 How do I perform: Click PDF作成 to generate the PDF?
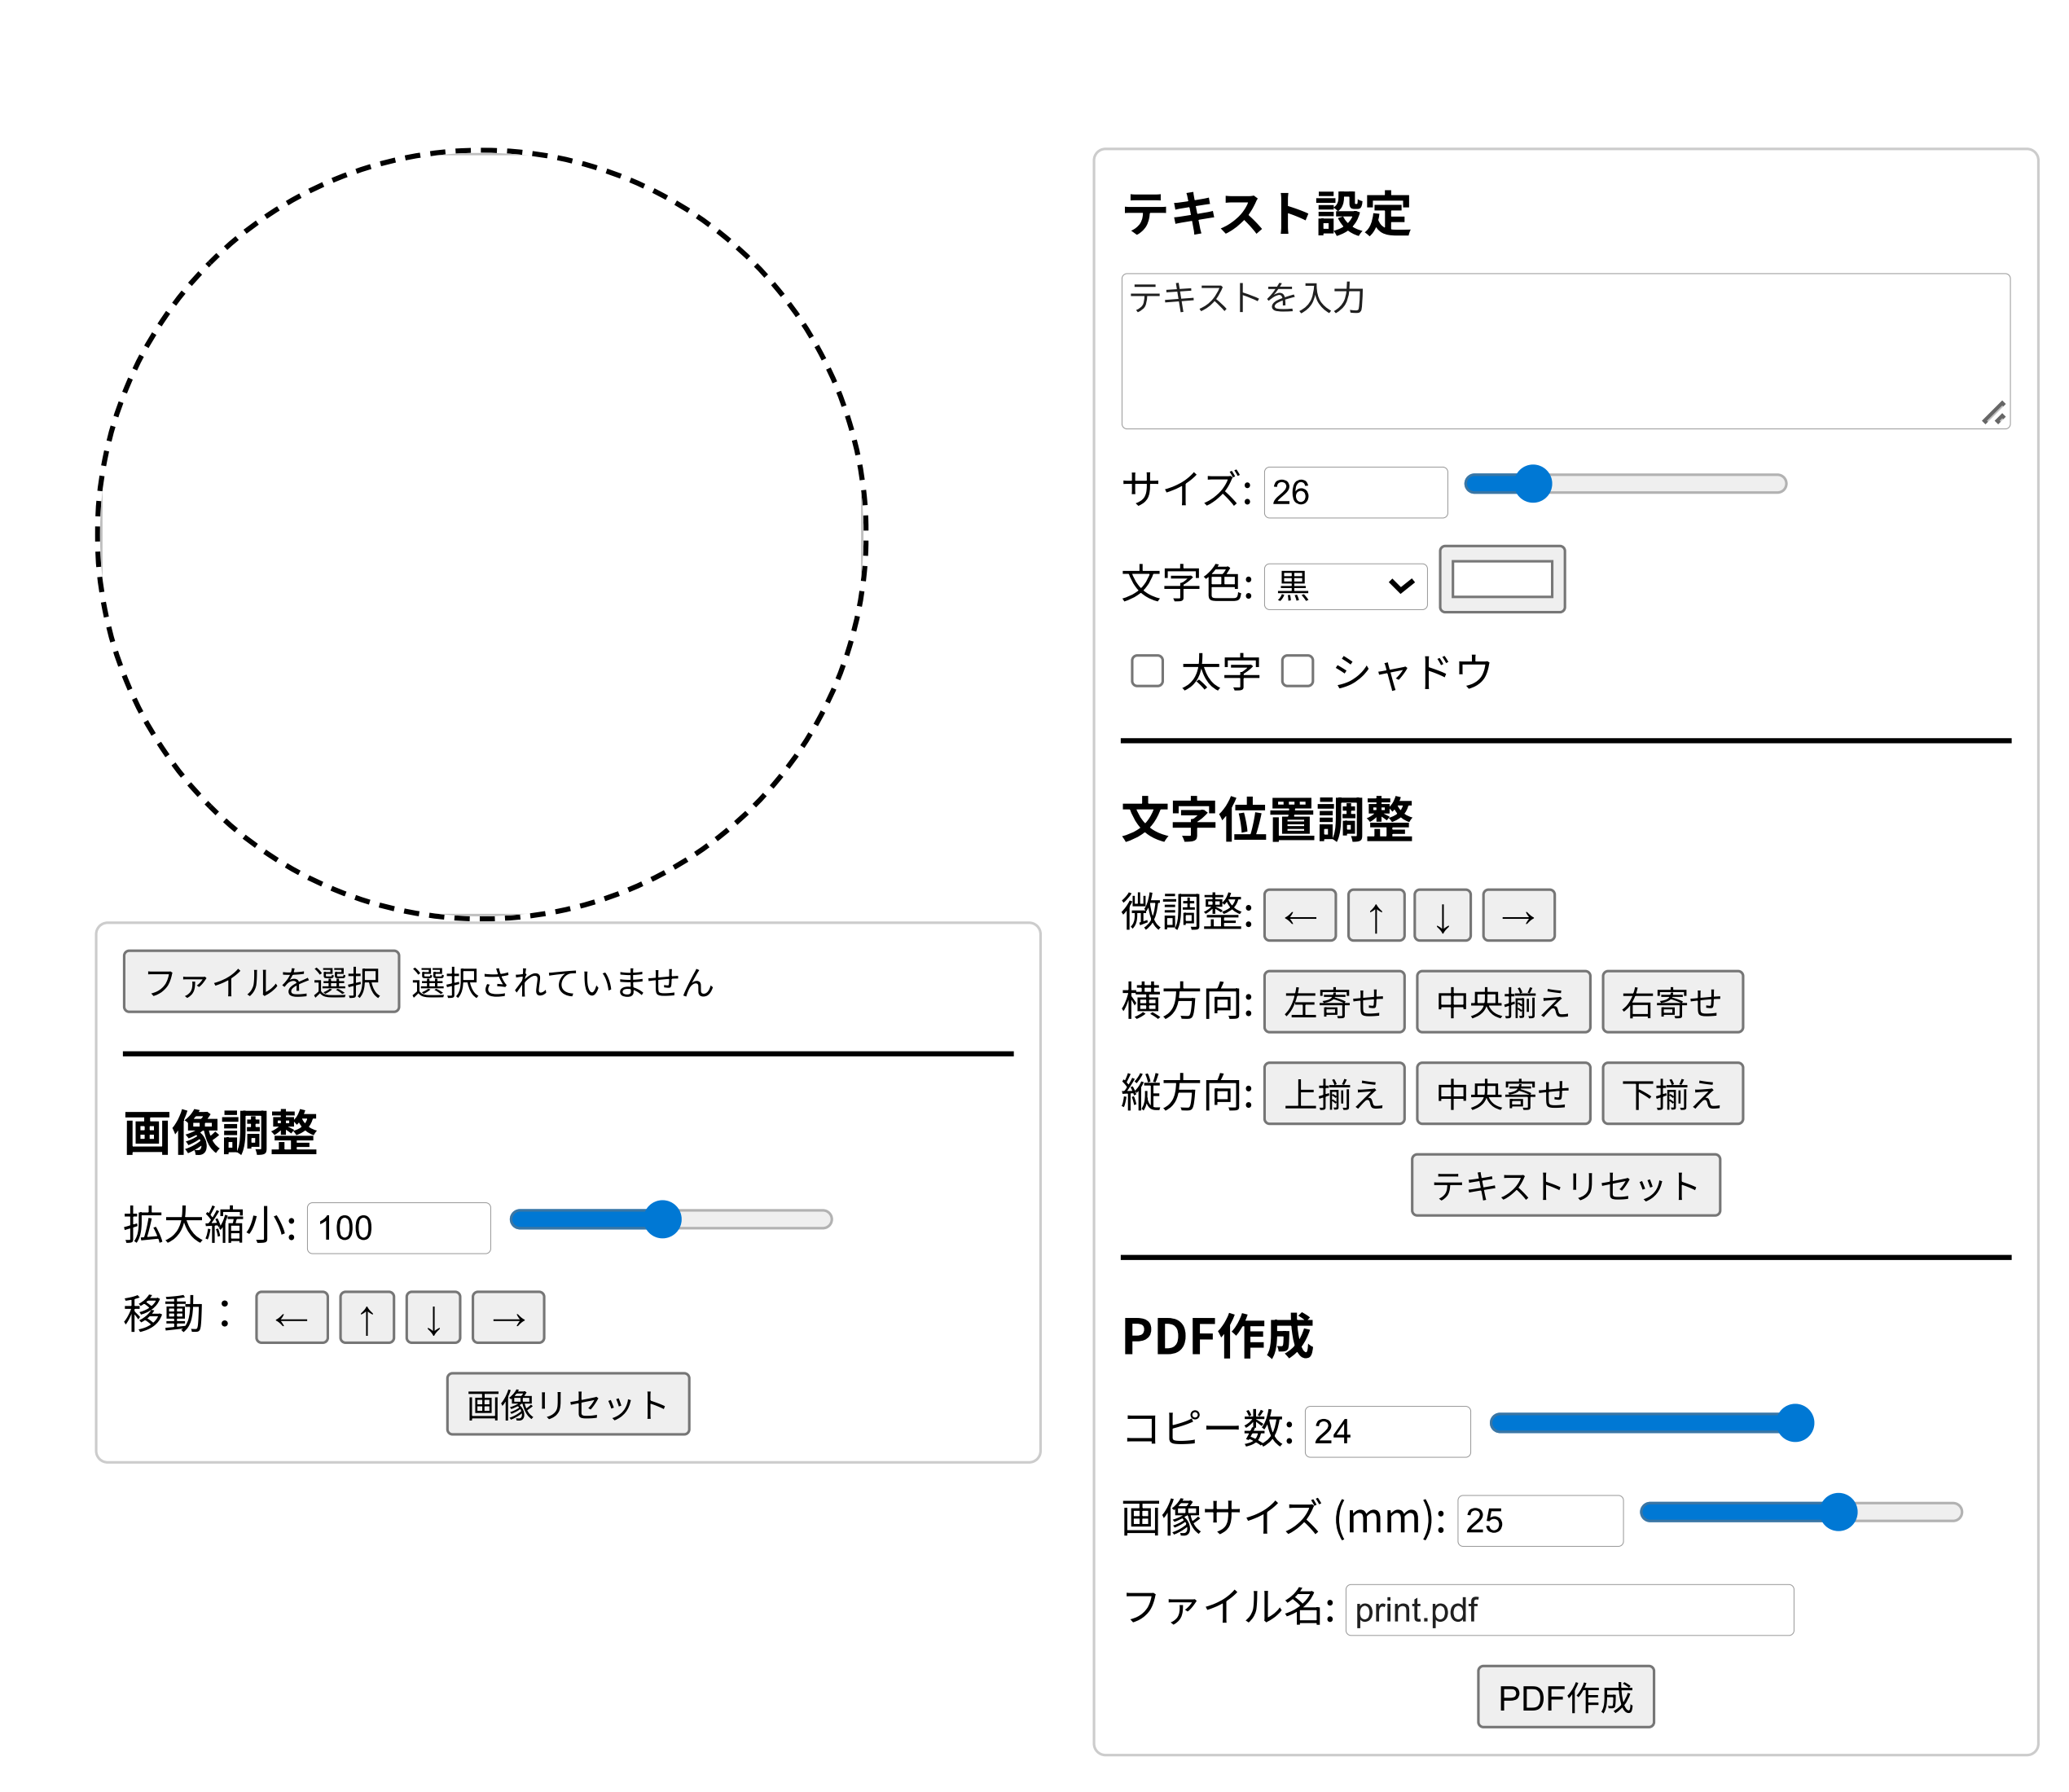tap(1564, 1696)
